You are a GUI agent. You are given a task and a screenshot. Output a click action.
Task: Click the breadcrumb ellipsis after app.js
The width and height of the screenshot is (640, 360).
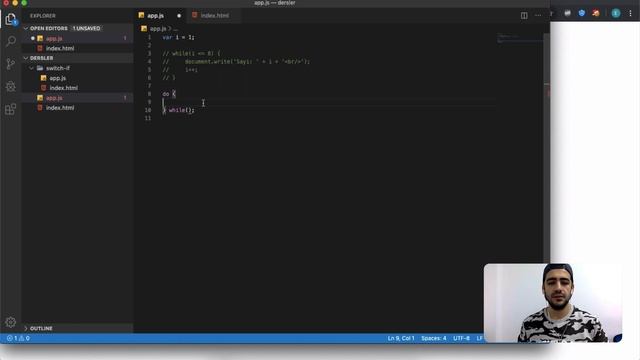pyautogui.click(x=176, y=29)
